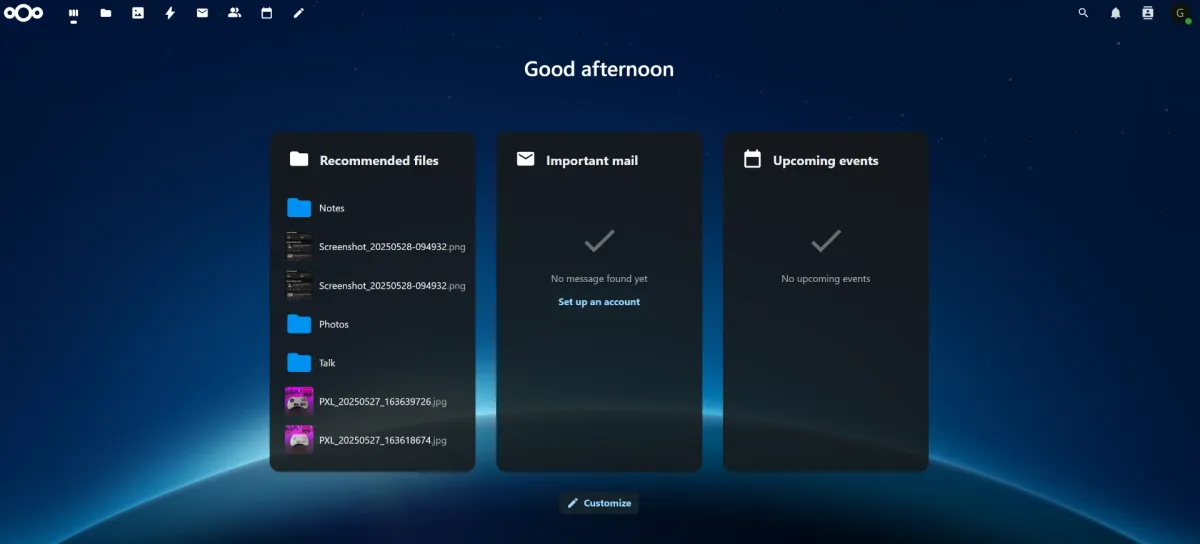
Task: Click the Important mail envelope icon
Action: click(526, 159)
